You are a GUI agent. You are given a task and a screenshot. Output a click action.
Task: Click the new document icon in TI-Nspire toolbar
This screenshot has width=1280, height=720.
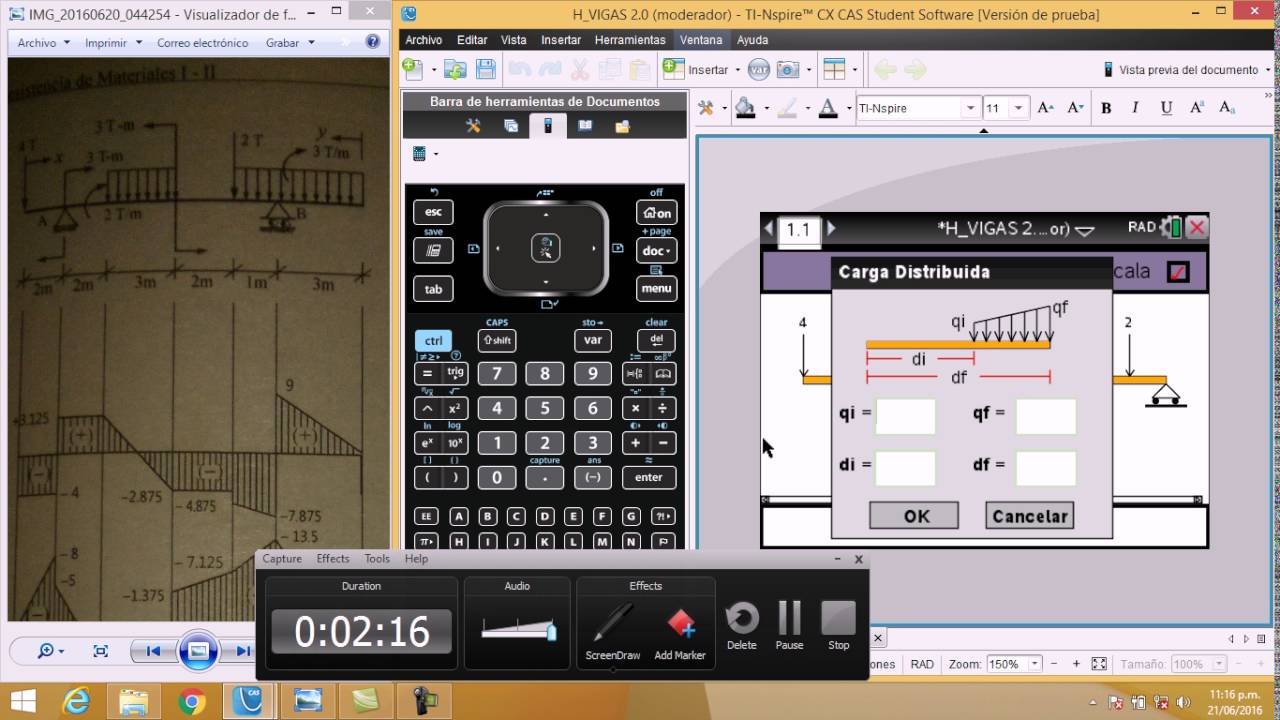(x=413, y=69)
